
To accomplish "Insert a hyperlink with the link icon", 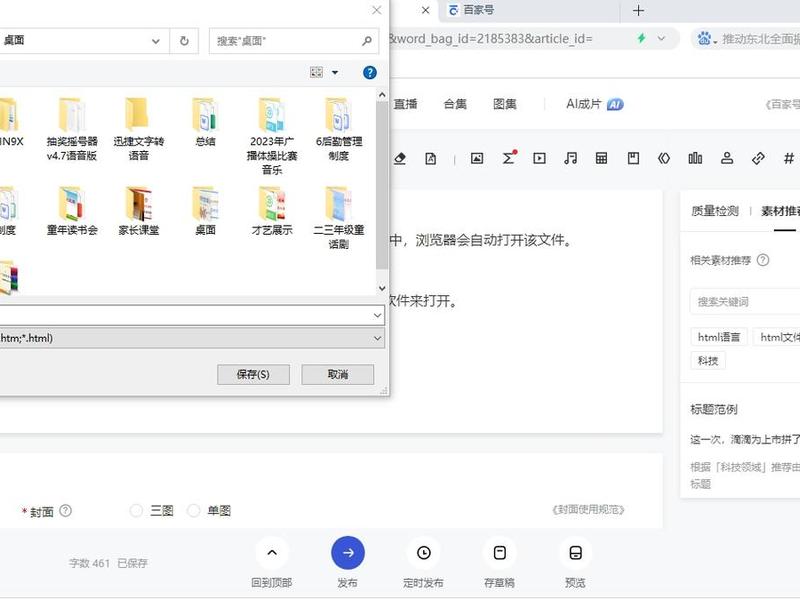I will click(x=758, y=159).
